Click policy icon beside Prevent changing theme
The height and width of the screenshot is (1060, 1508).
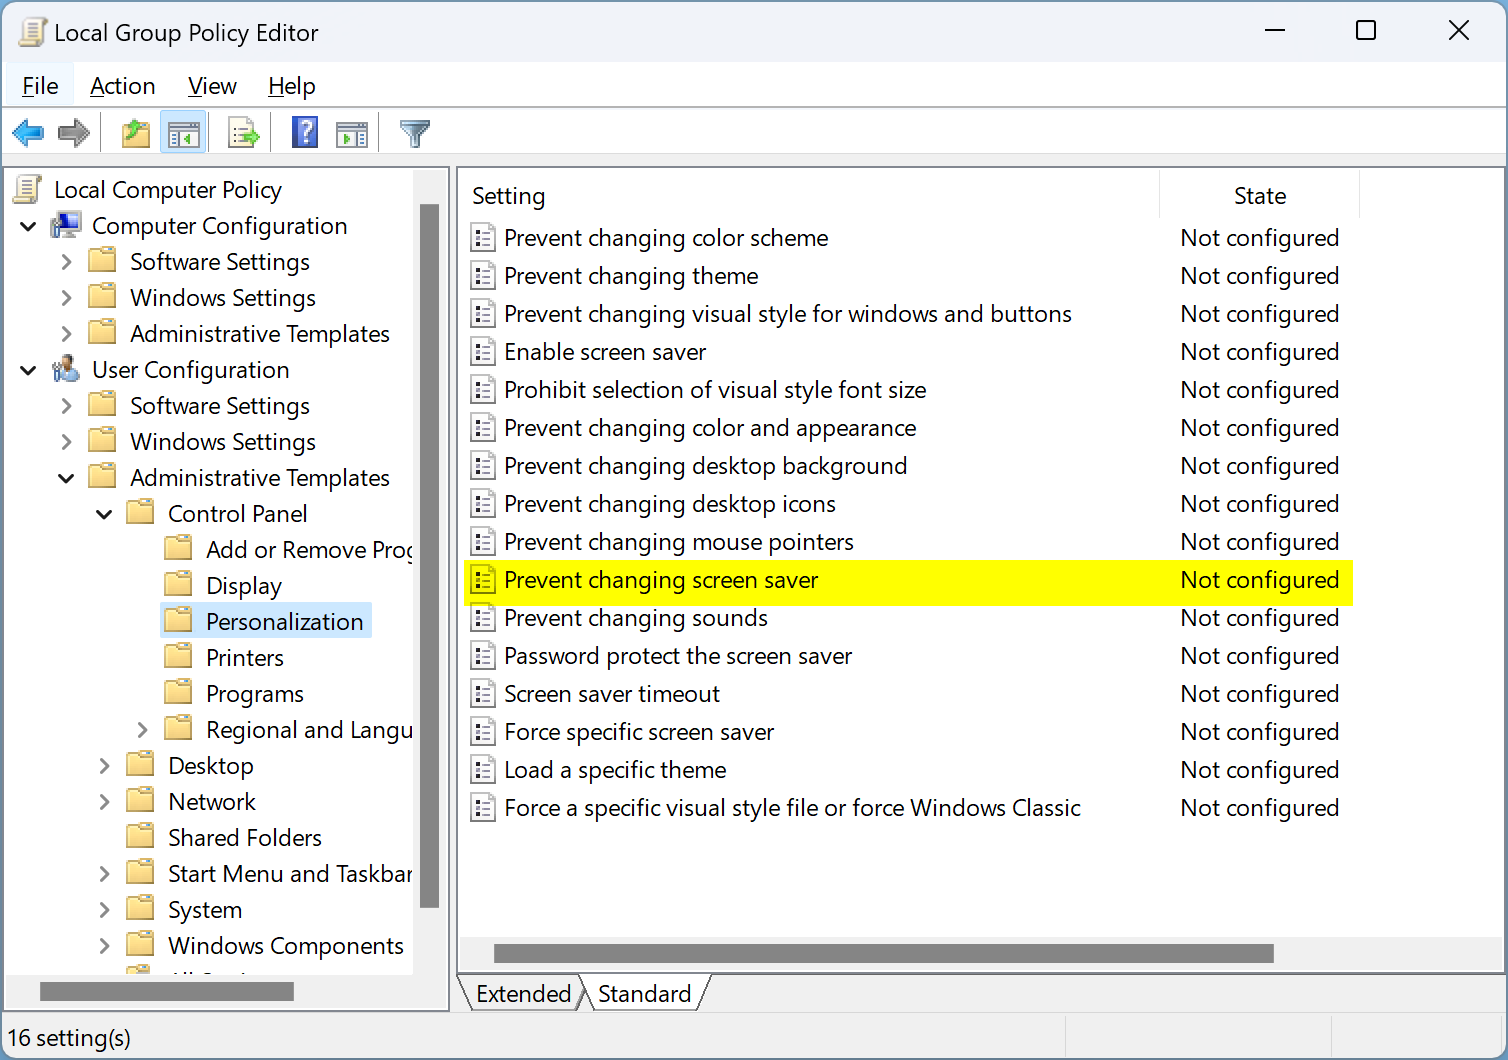tap(483, 275)
